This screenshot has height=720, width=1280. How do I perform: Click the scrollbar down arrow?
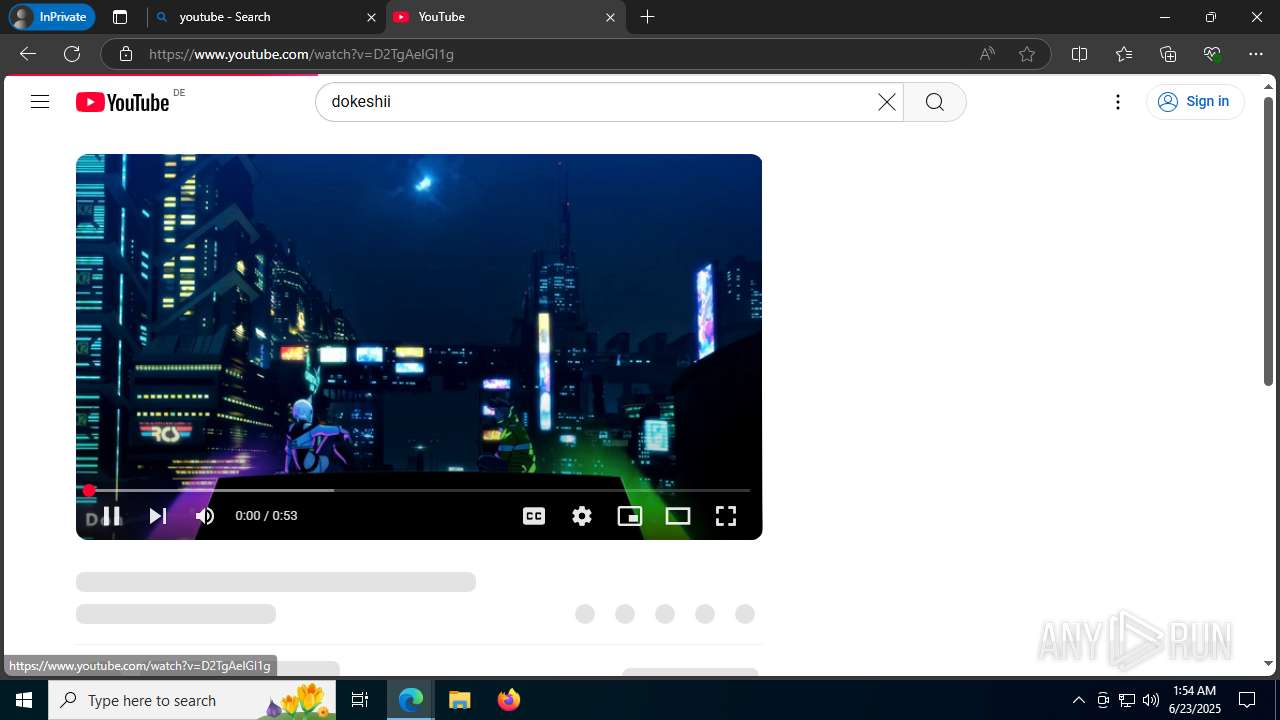click(1268, 664)
